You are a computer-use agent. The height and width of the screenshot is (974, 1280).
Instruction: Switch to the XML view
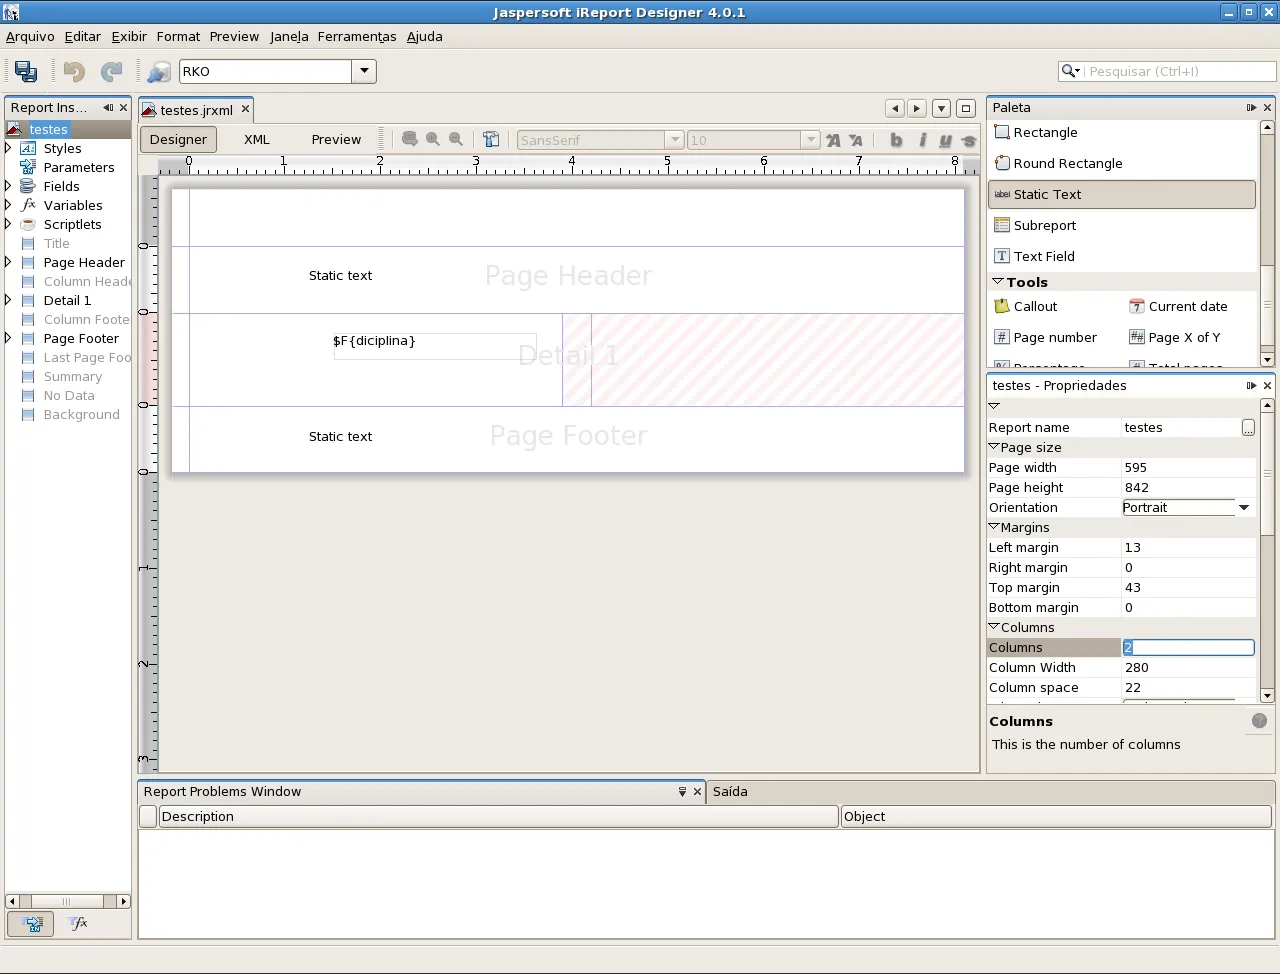pos(257,139)
